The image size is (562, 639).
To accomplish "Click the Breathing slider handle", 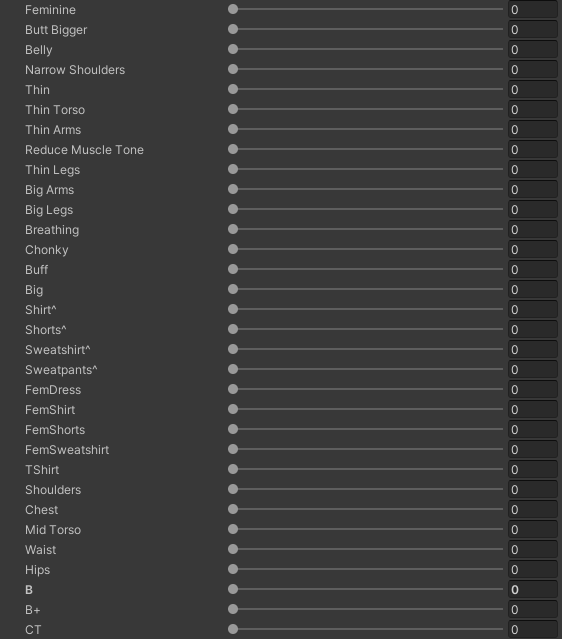I will point(233,229).
